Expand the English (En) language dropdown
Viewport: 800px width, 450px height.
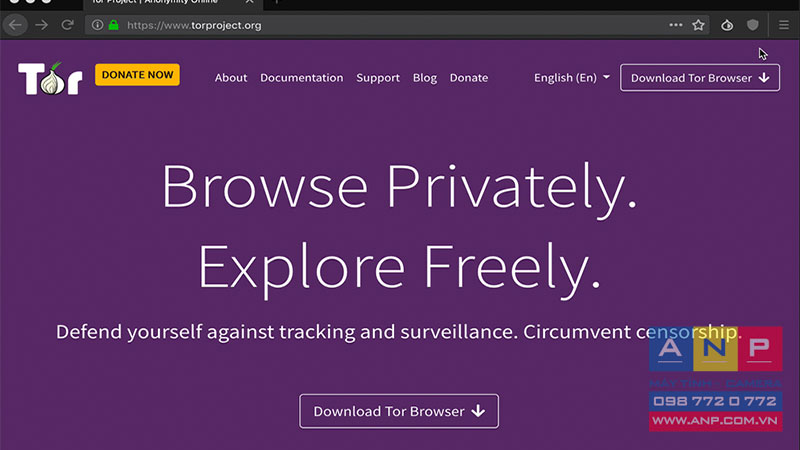[x=571, y=78]
